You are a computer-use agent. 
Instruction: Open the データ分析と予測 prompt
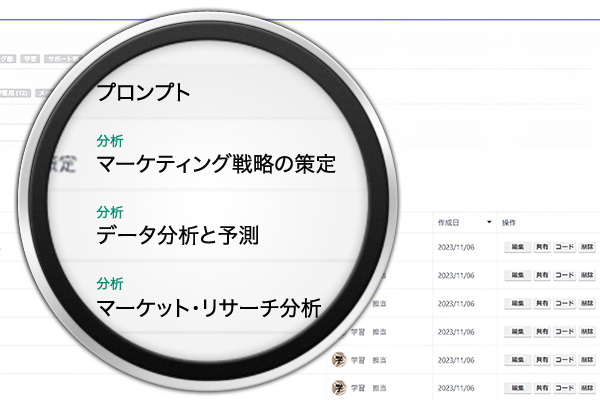coord(178,237)
